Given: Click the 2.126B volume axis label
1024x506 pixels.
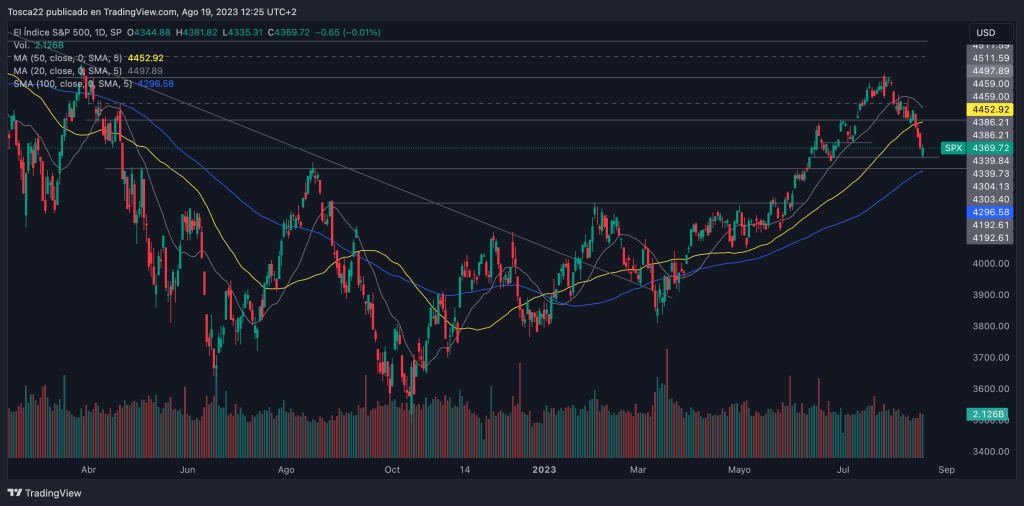Looking at the screenshot, I should pyautogui.click(x=990, y=414).
